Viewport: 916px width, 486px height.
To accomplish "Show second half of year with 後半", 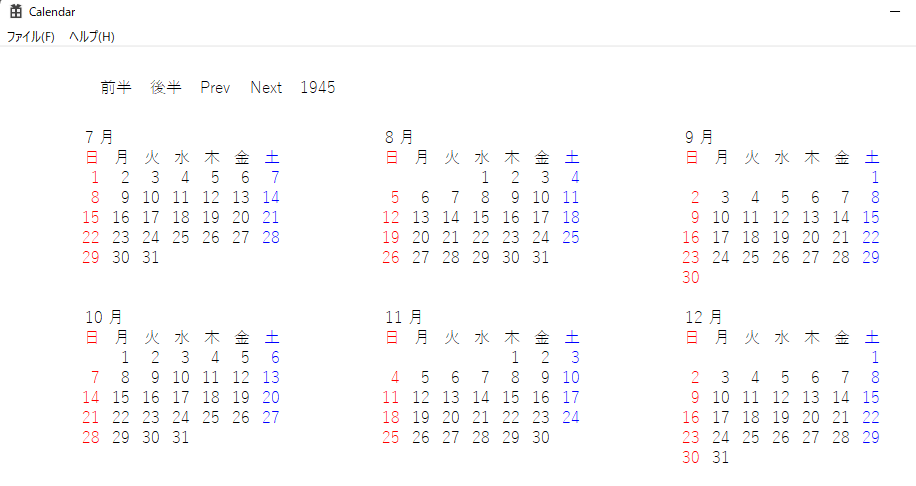I will click(x=166, y=87).
